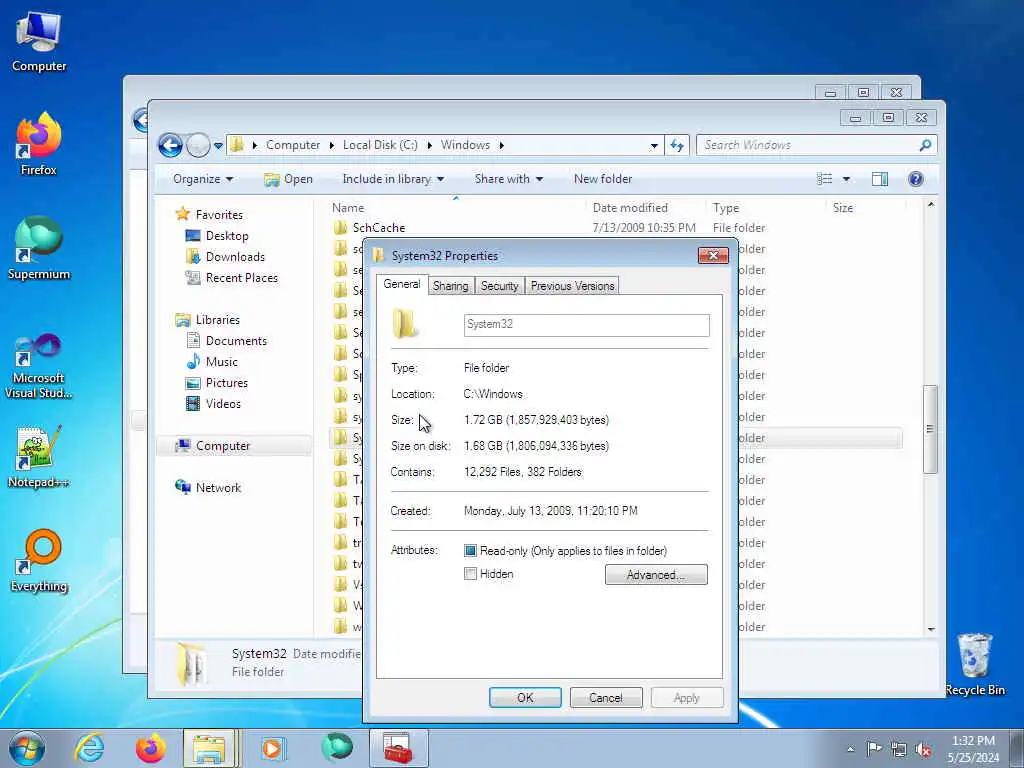Open the Pictures library
1024x768 pixels.
pos(227,383)
